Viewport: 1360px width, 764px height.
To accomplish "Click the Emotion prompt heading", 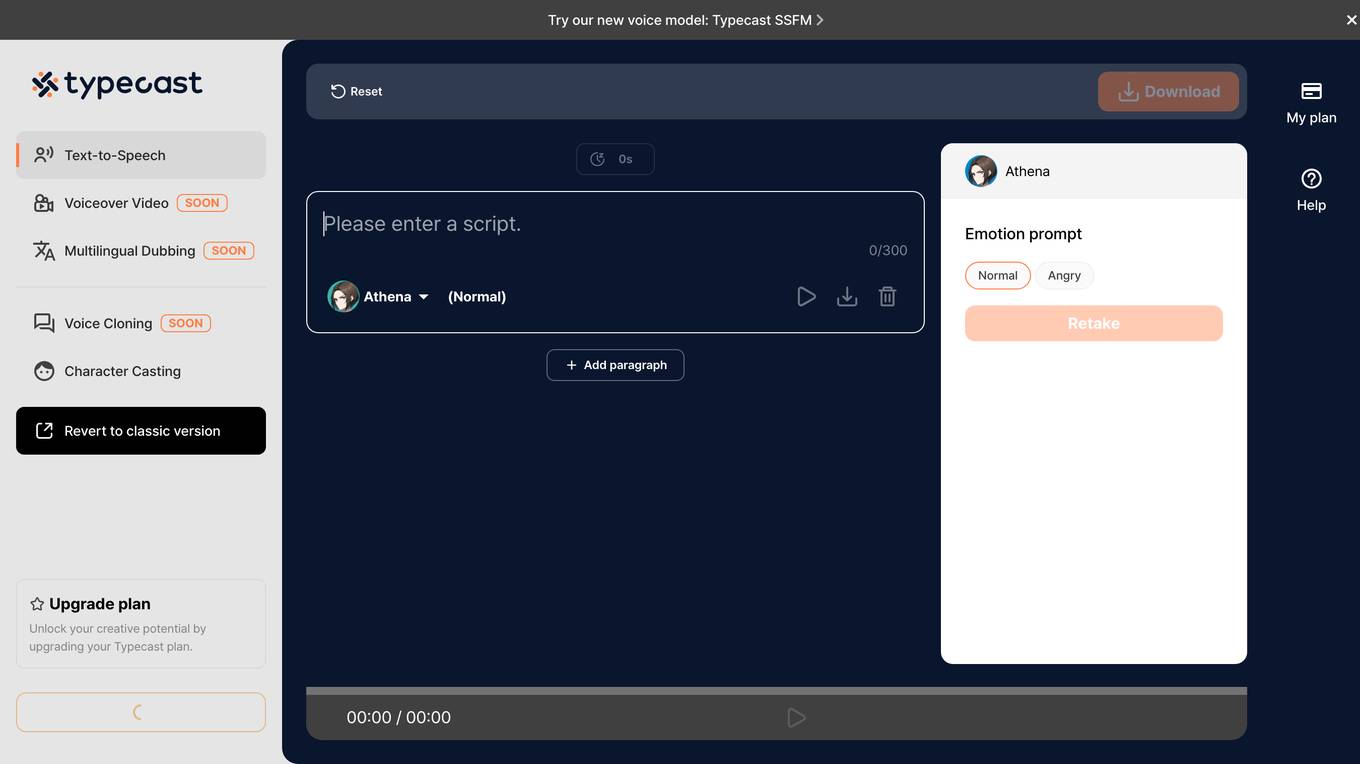I will pyautogui.click(x=1023, y=234).
